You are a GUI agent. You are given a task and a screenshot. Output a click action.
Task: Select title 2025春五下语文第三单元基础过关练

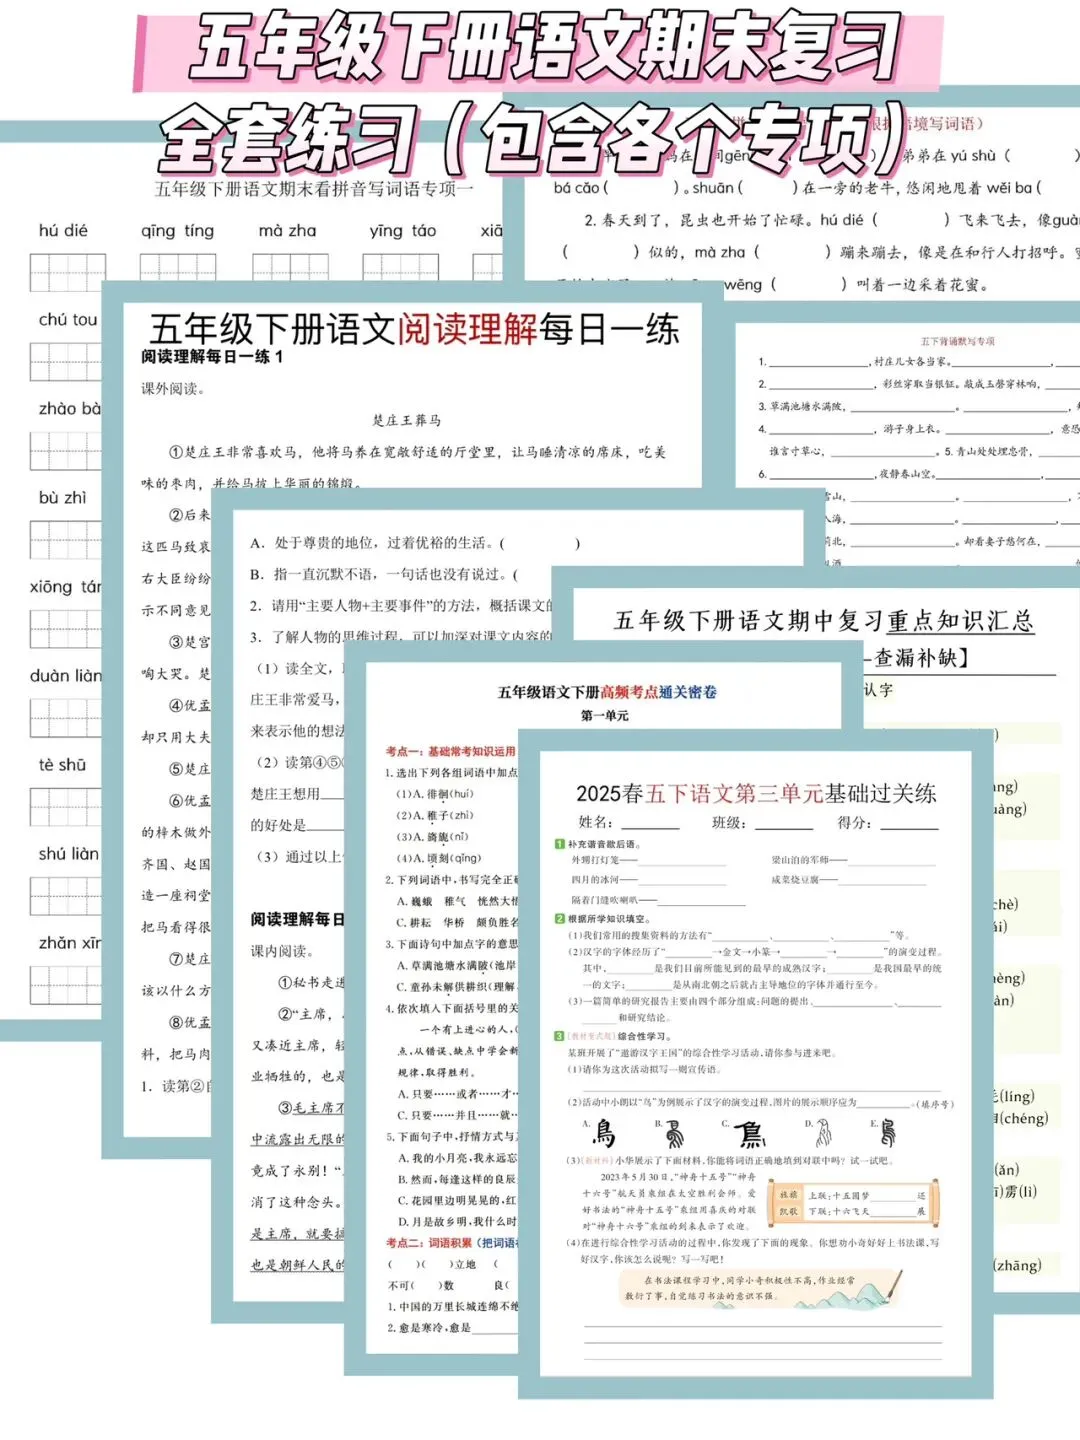(756, 794)
